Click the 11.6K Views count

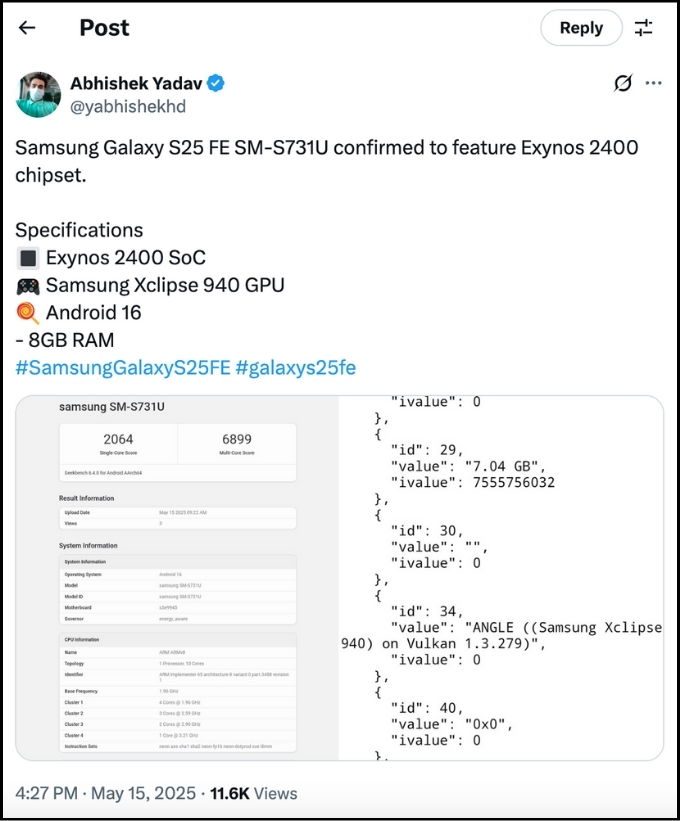click(253, 793)
